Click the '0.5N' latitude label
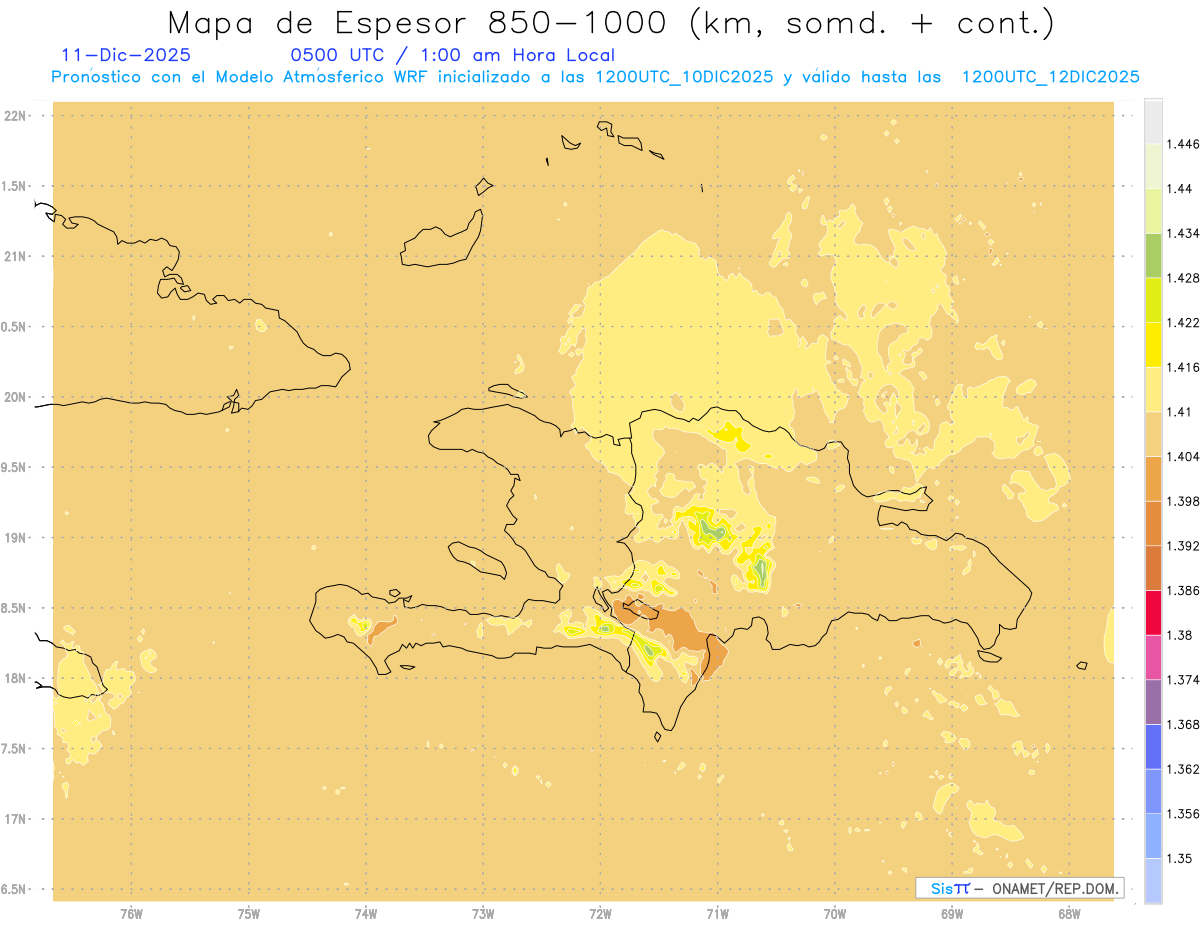The width and height of the screenshot is (1200, 927). click(x=15, y=327)
